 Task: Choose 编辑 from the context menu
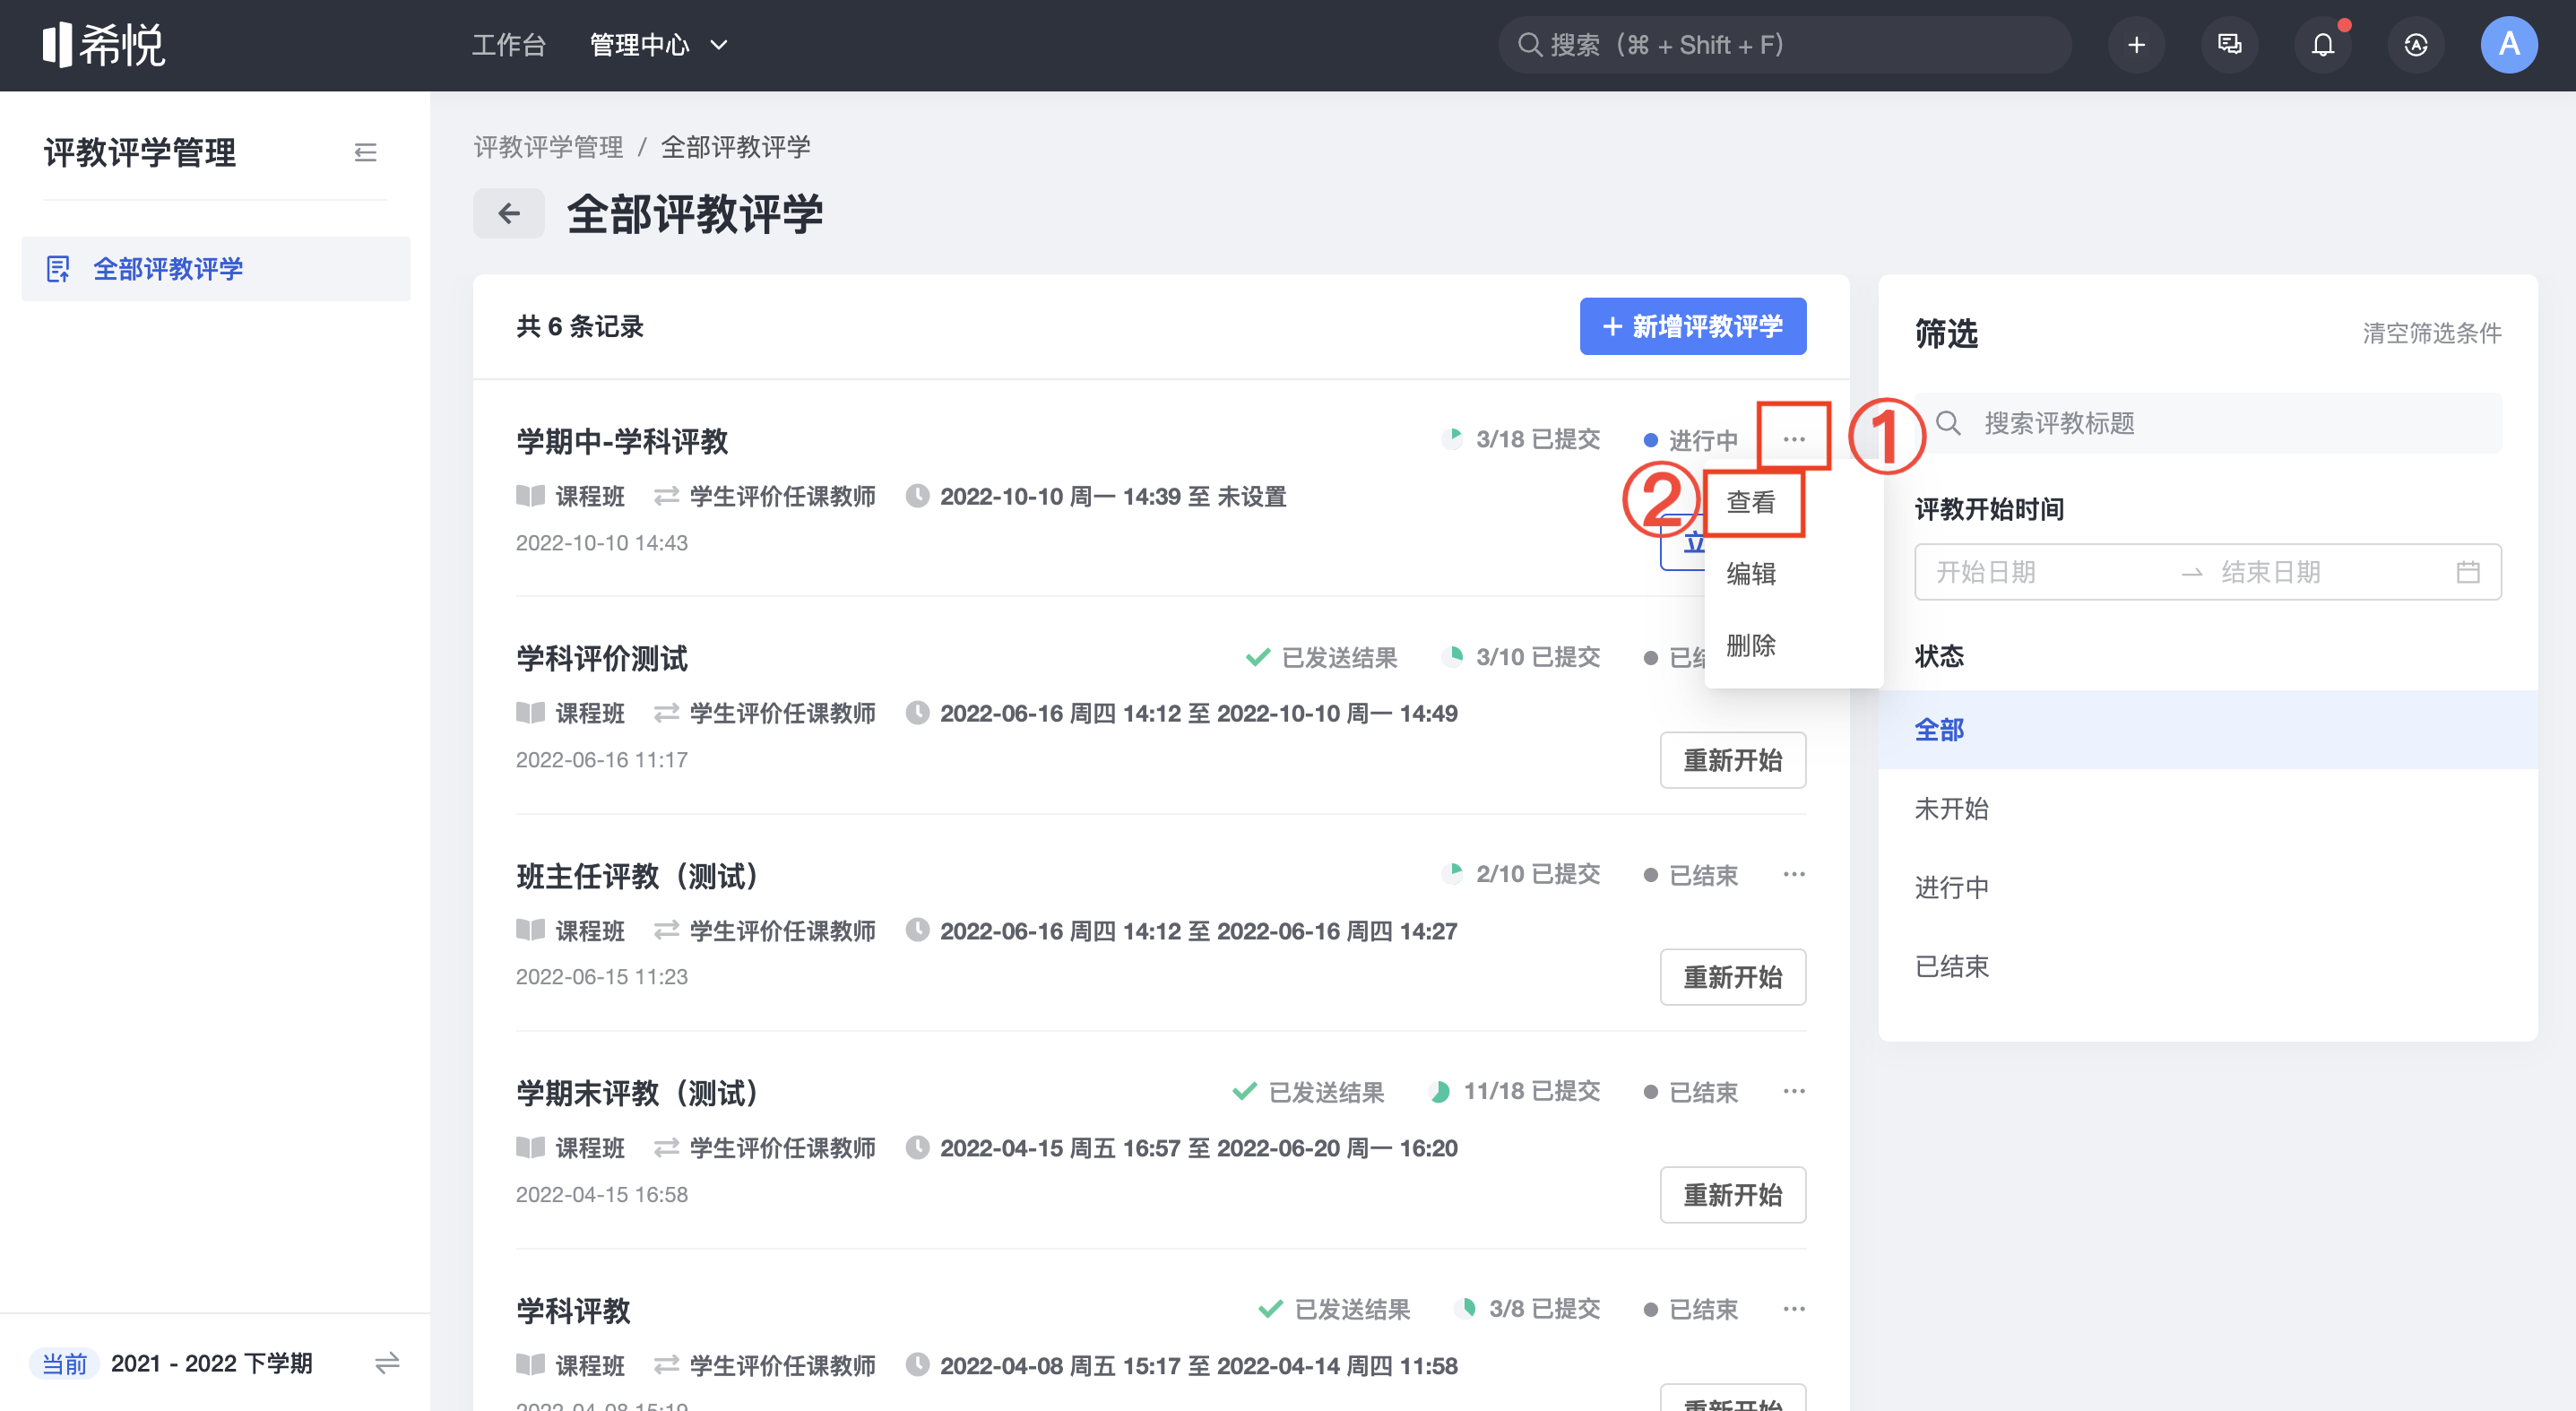click(x=1752, y=574)
